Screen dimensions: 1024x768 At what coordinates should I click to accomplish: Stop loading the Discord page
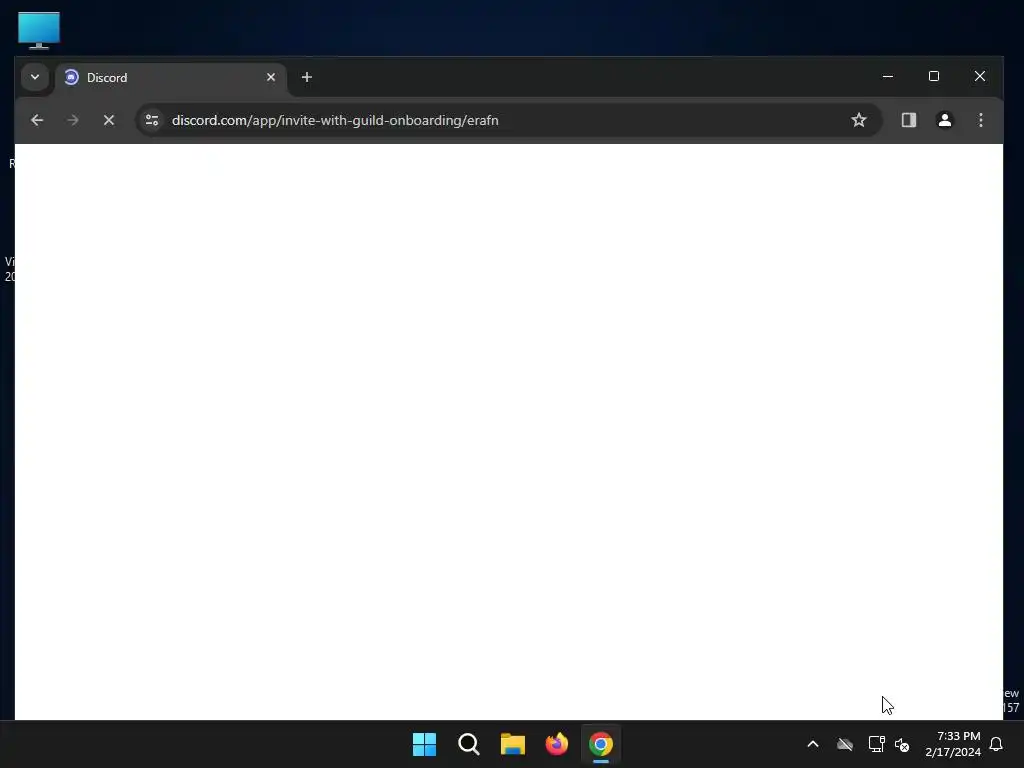109,120
